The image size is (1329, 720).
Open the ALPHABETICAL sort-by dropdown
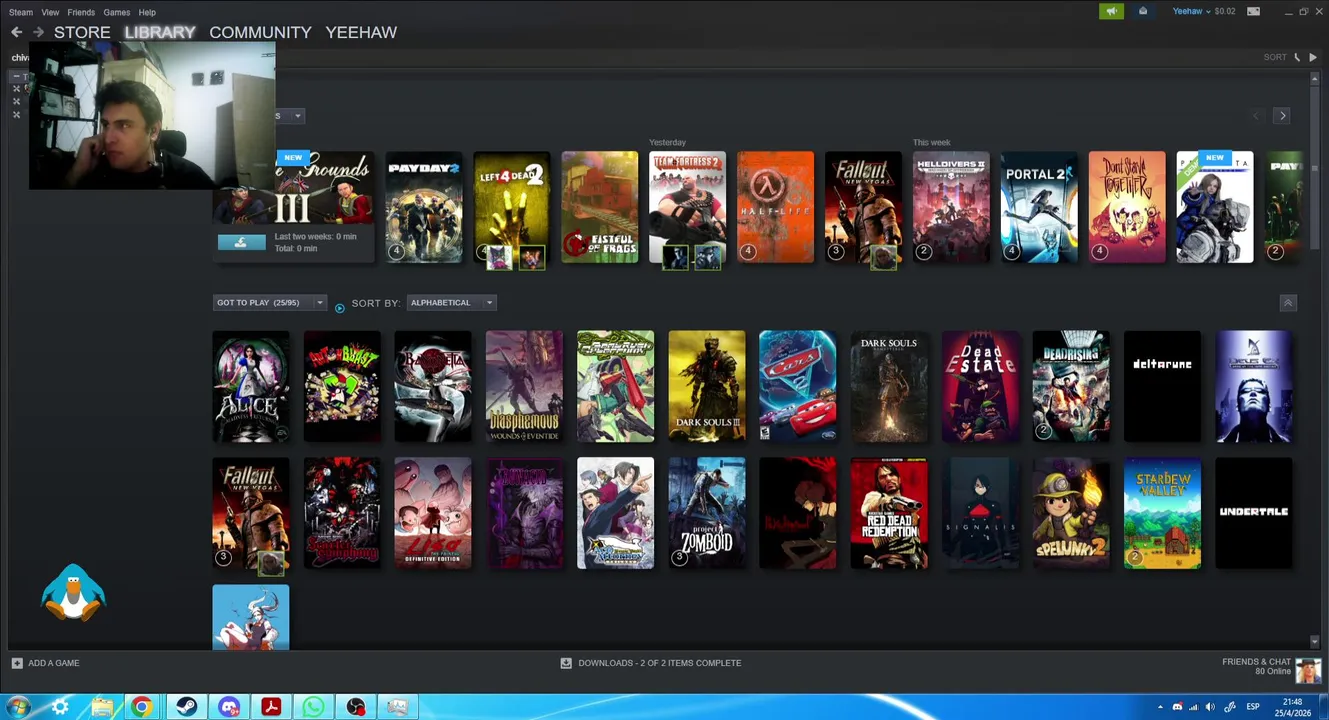point(451,302)
